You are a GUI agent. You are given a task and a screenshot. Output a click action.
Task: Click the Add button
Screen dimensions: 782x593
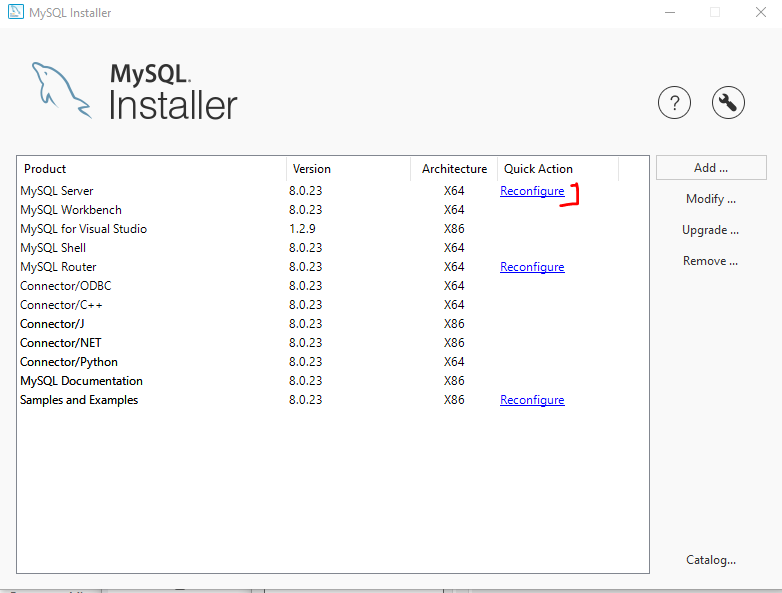click(711, 168)
